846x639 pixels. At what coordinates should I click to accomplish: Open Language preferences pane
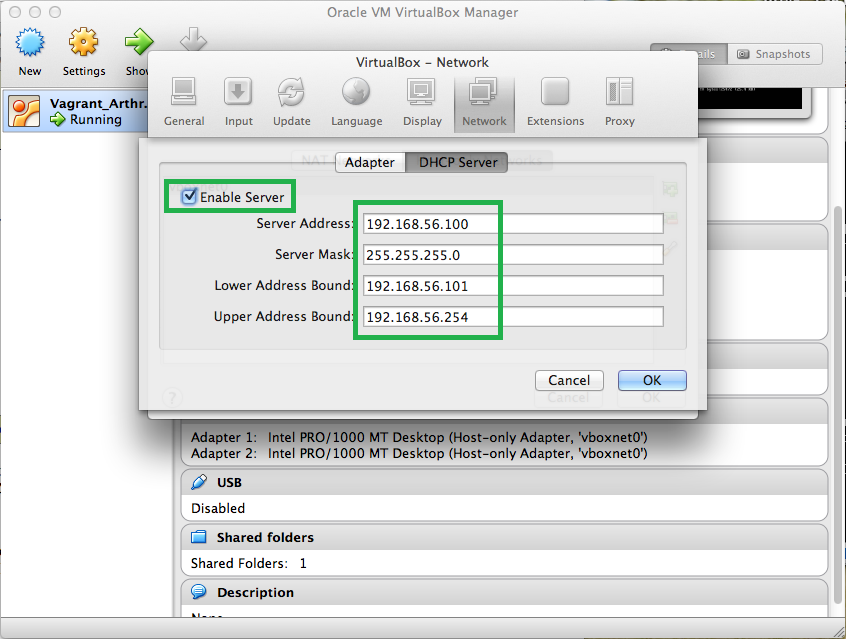point(357,102)
